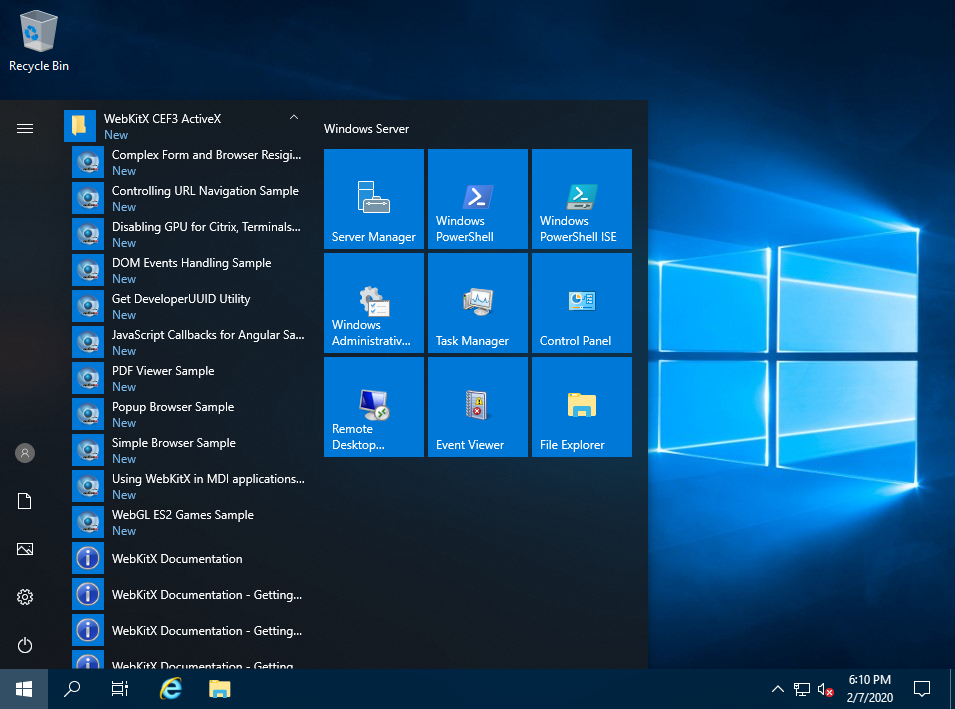Screen dimensions: 955x709
Task: Open Settings gear in Start sidebar
Action: pyautogui.click(x=25, y=597)
